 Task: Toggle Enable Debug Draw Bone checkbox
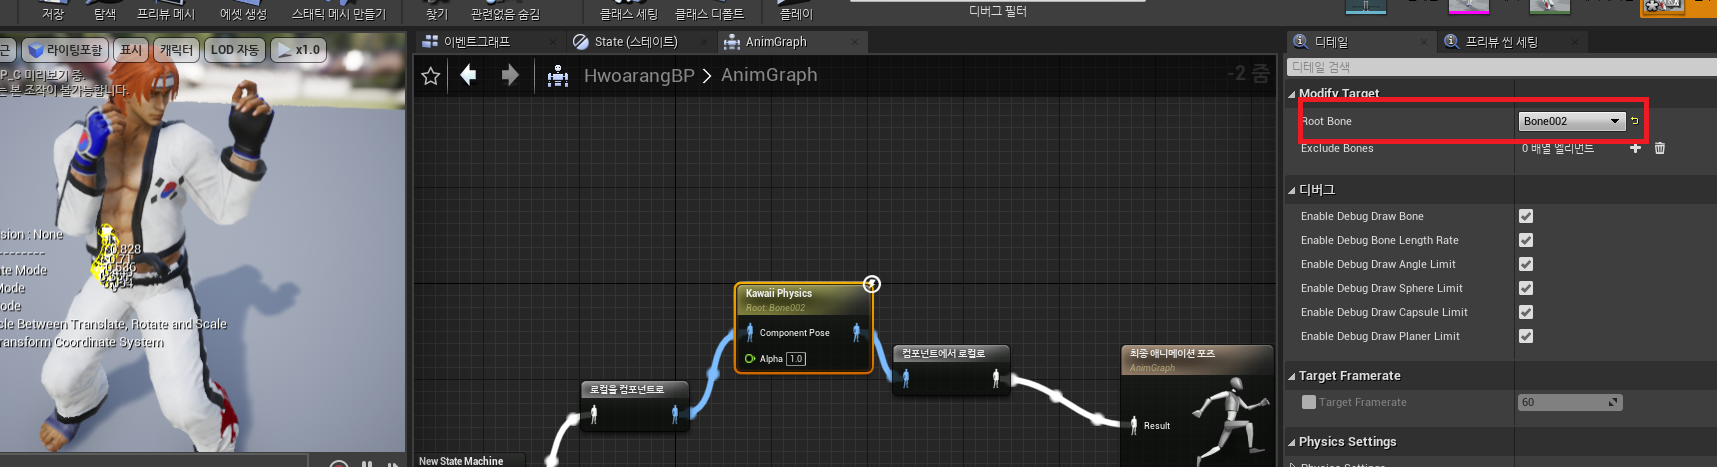point(1526,216)
